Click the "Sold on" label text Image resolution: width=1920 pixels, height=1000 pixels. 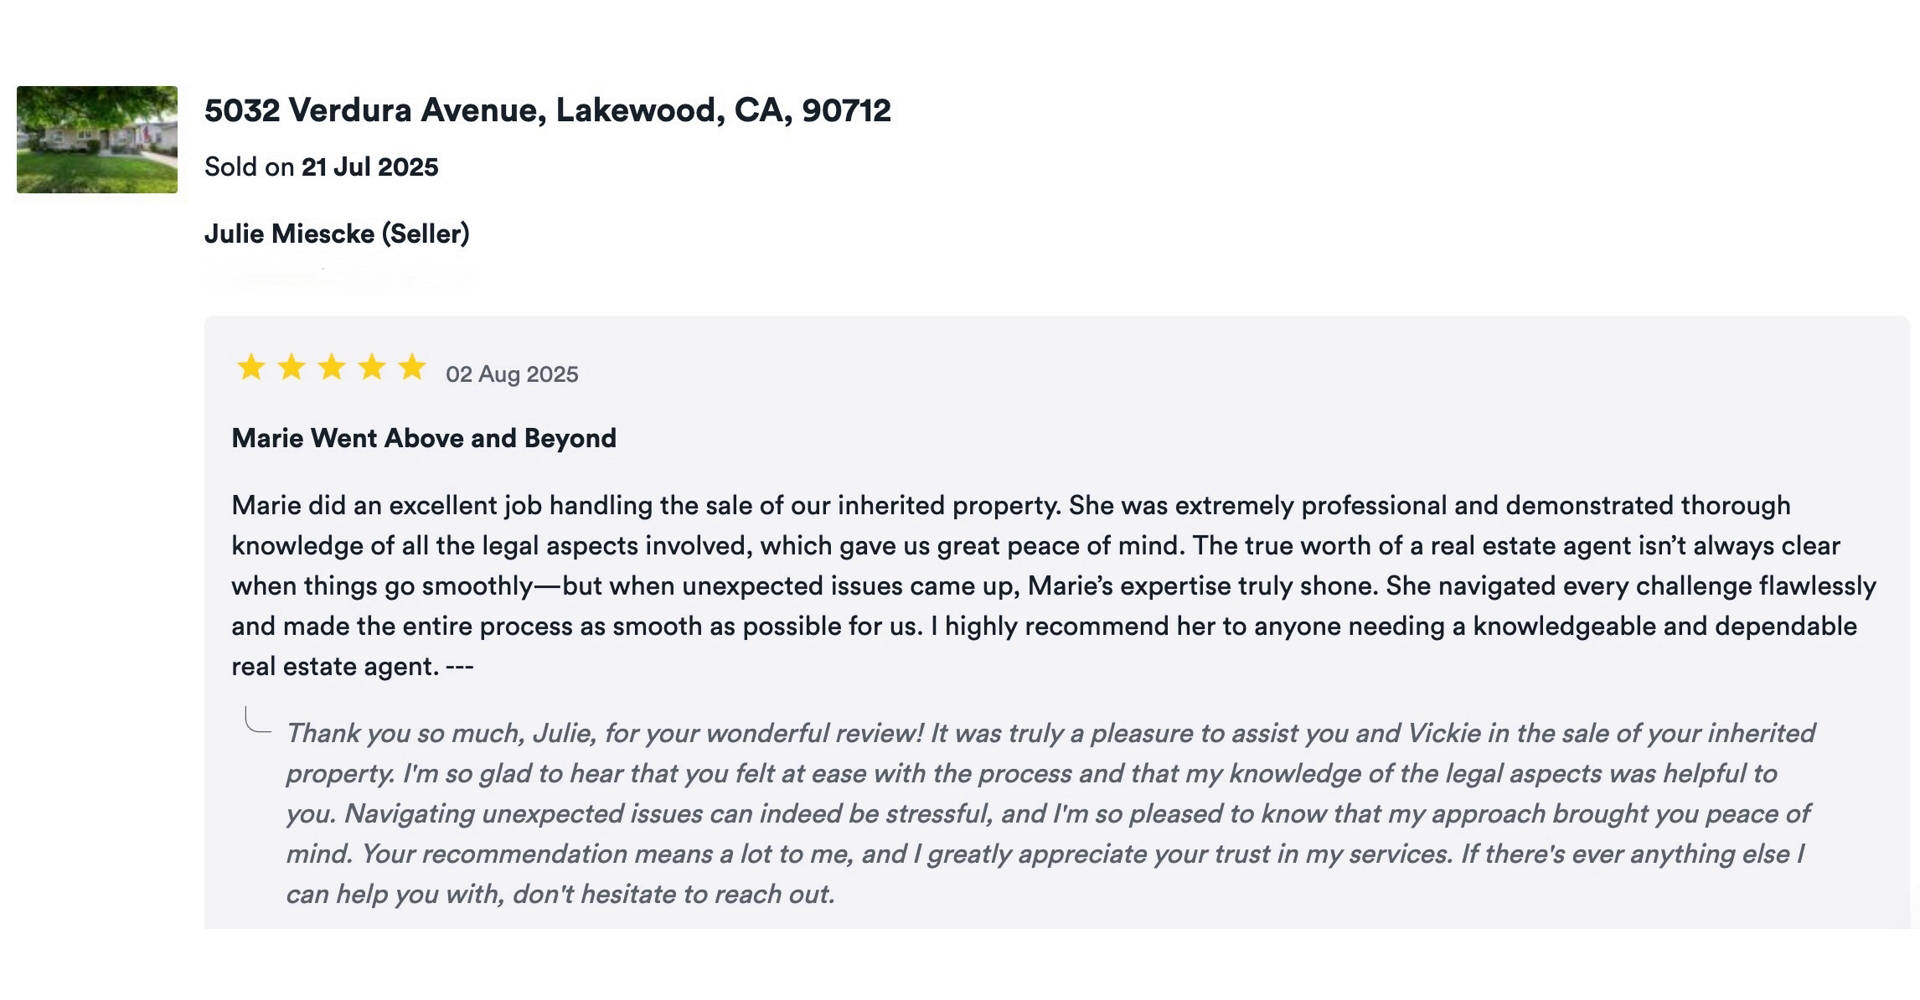point(249,167)
